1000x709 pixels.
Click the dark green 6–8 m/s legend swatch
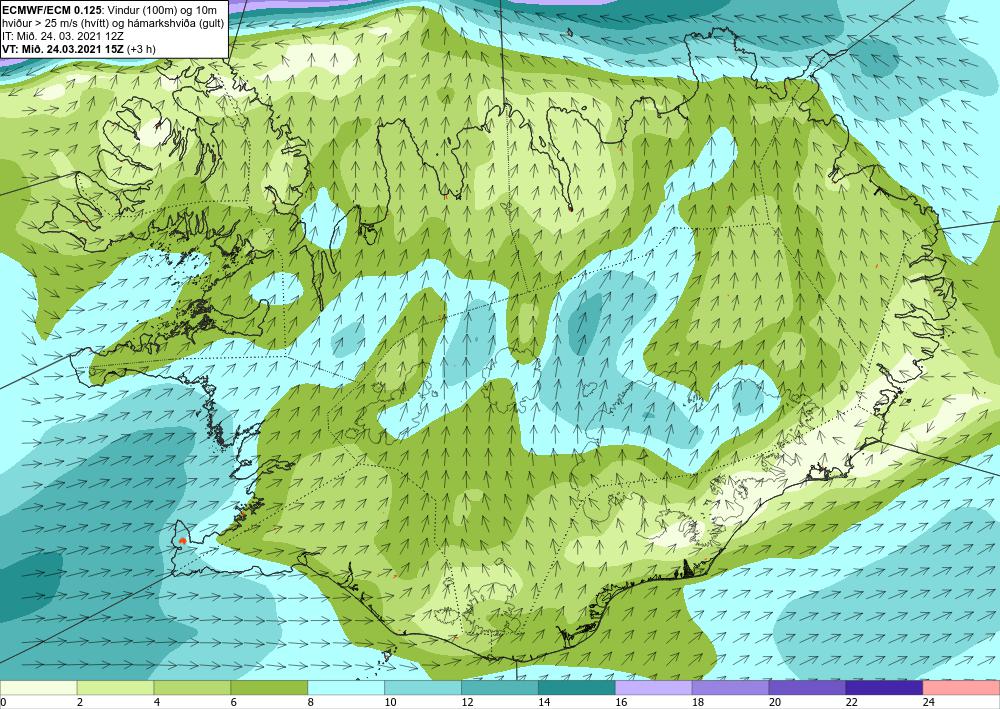pyautogui.click(x=269, y=688)
